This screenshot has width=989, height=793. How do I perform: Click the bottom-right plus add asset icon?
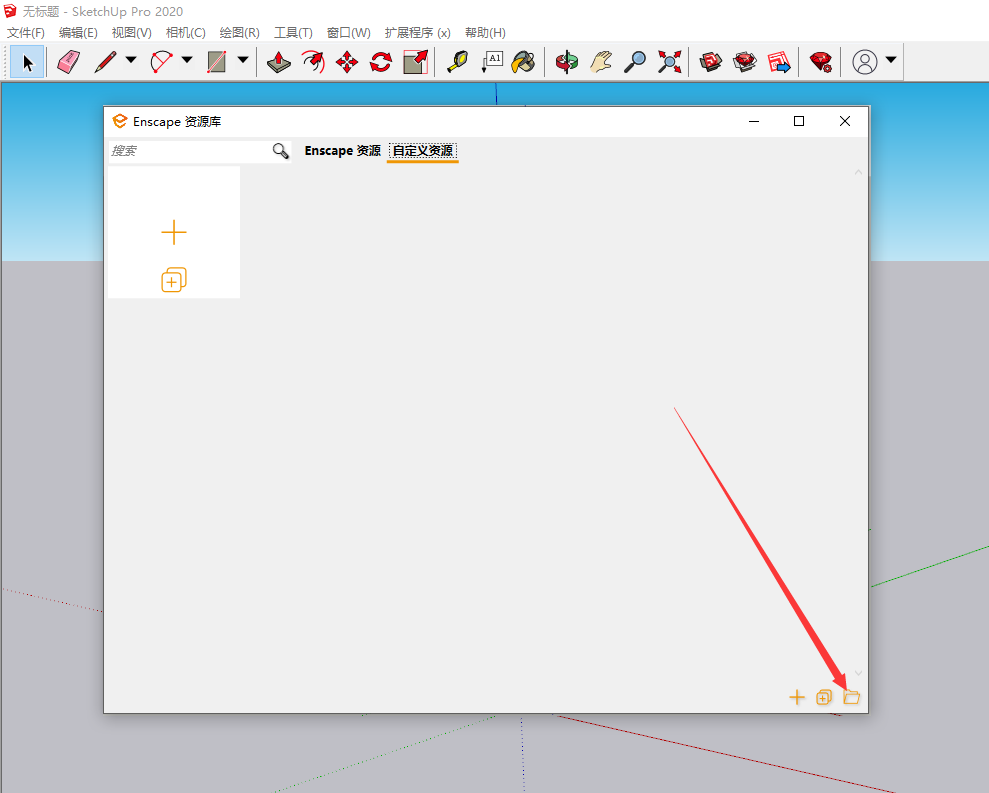[797, 697]
